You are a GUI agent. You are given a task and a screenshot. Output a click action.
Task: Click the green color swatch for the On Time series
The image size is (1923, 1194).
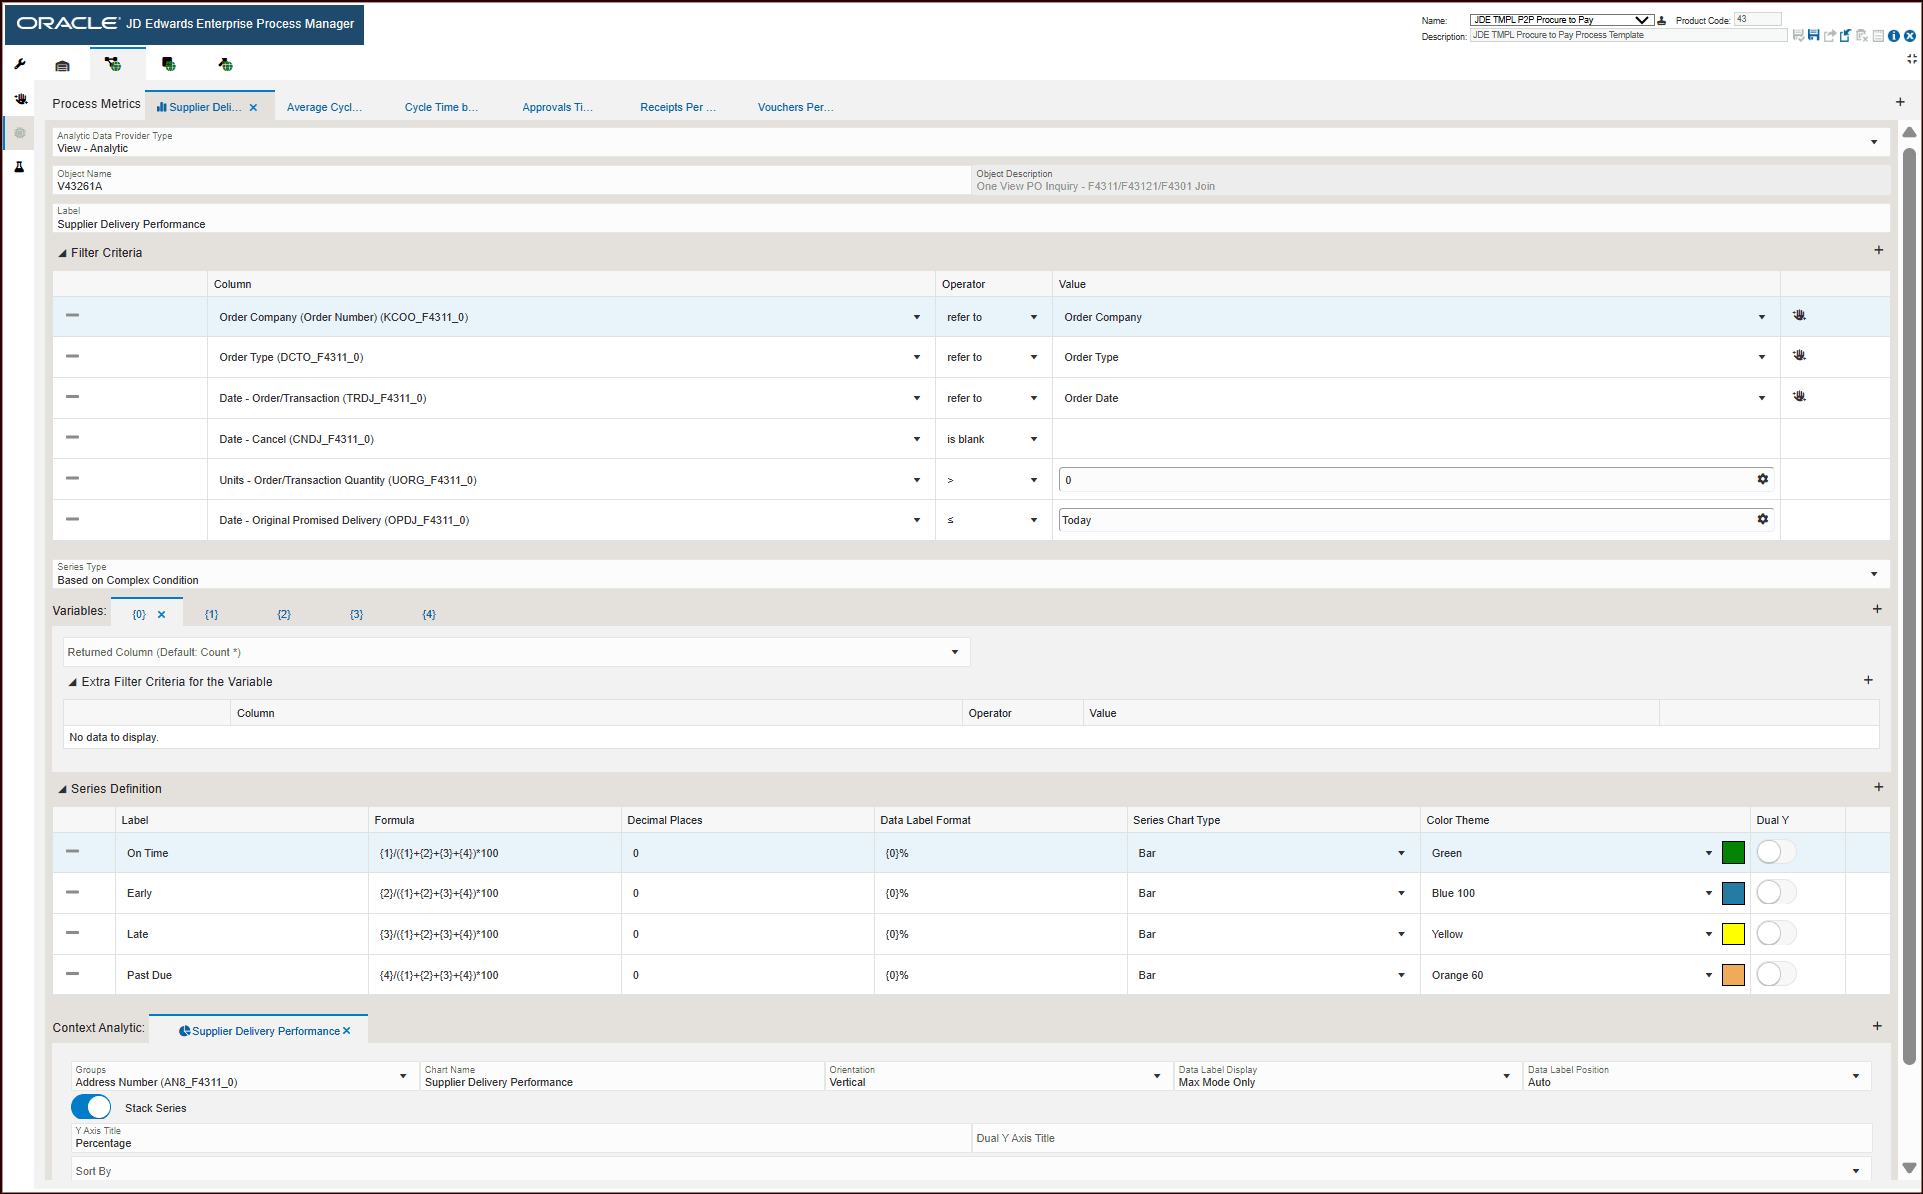pyautogui.click(x=1733, y=852)
